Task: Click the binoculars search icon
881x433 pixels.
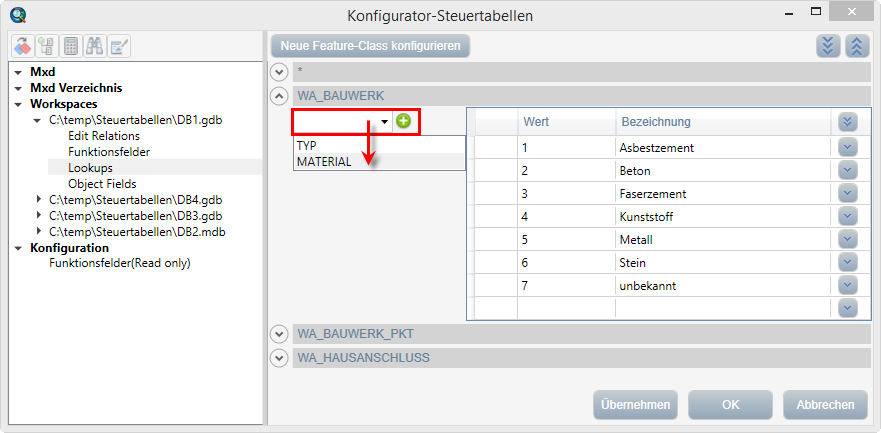Action: pyautogui.click(x=94, y=47)
